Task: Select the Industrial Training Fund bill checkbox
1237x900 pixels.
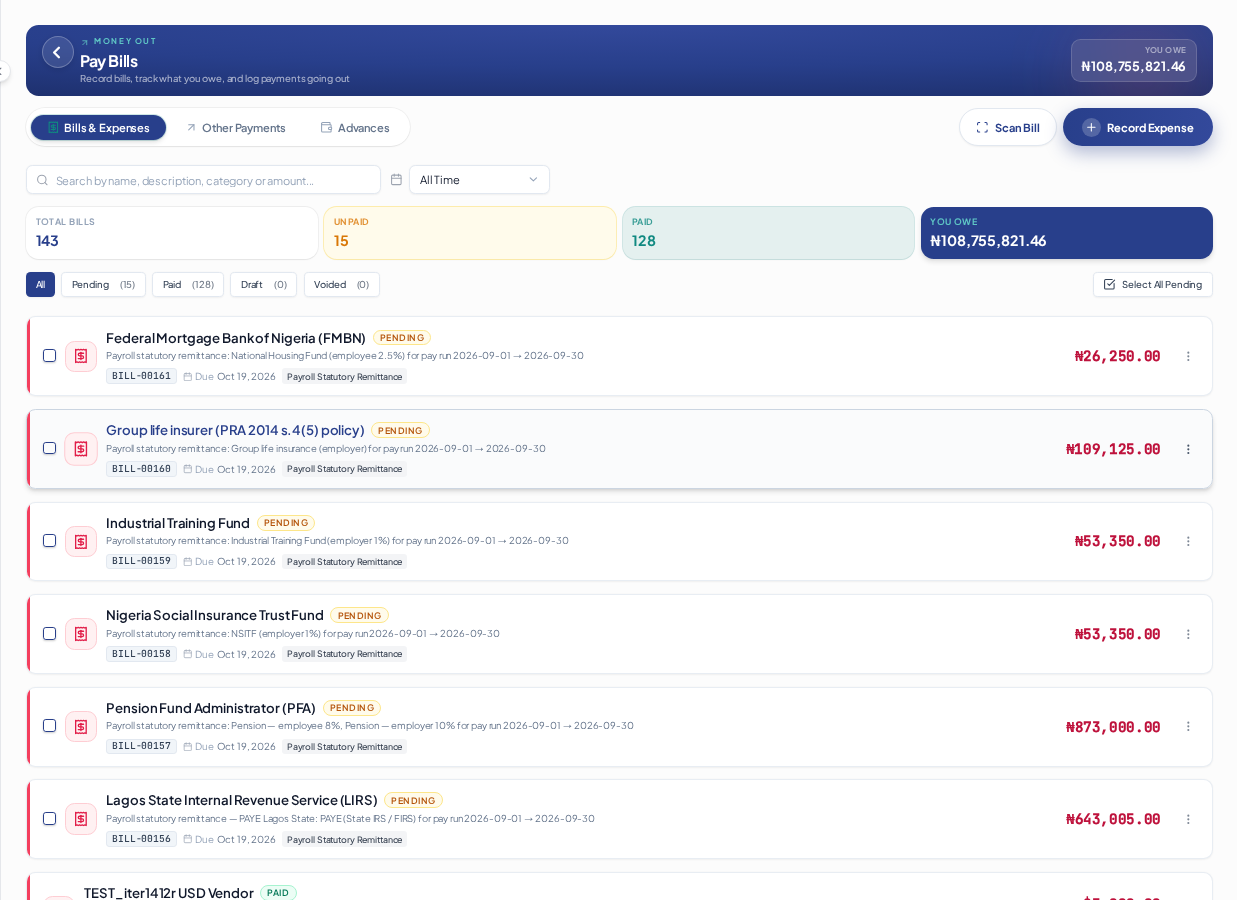Action: point(49,541)
